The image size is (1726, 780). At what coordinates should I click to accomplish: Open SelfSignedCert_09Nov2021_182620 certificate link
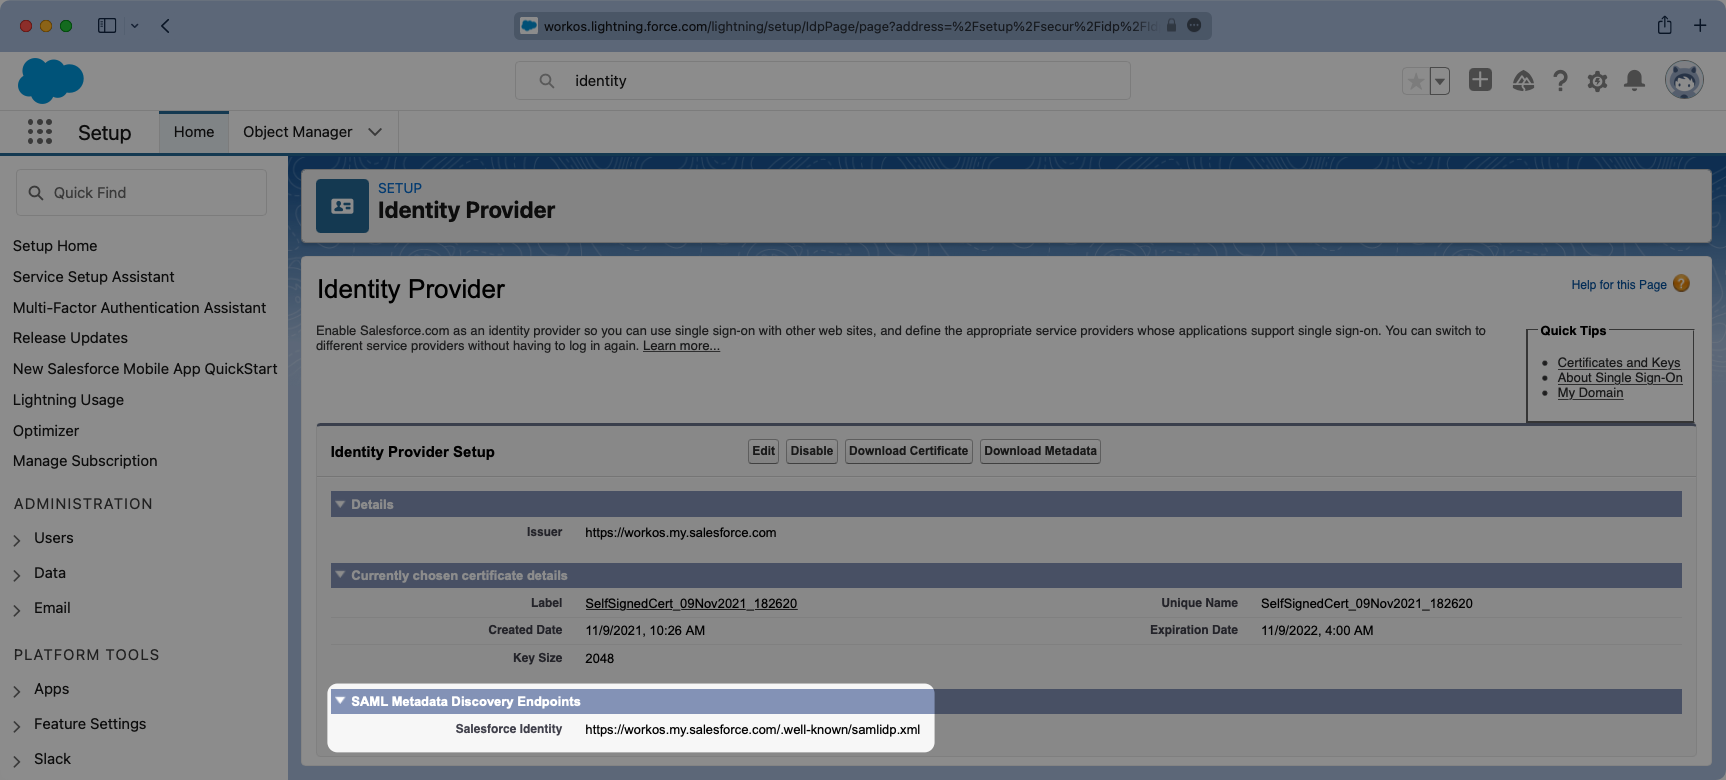(691, 604)
